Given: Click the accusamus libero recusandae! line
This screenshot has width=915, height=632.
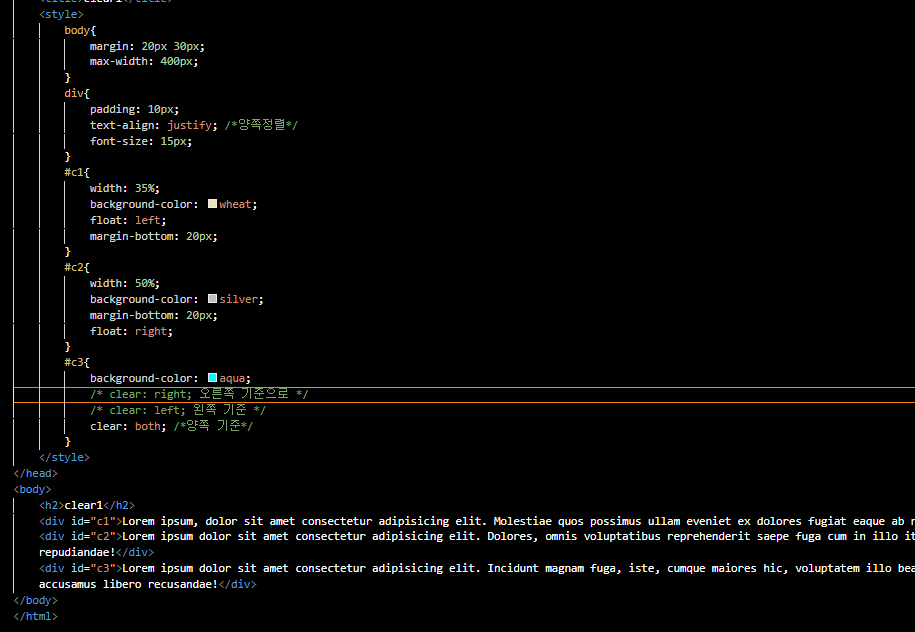Looking at the screenshot, I should click(148, 584).
